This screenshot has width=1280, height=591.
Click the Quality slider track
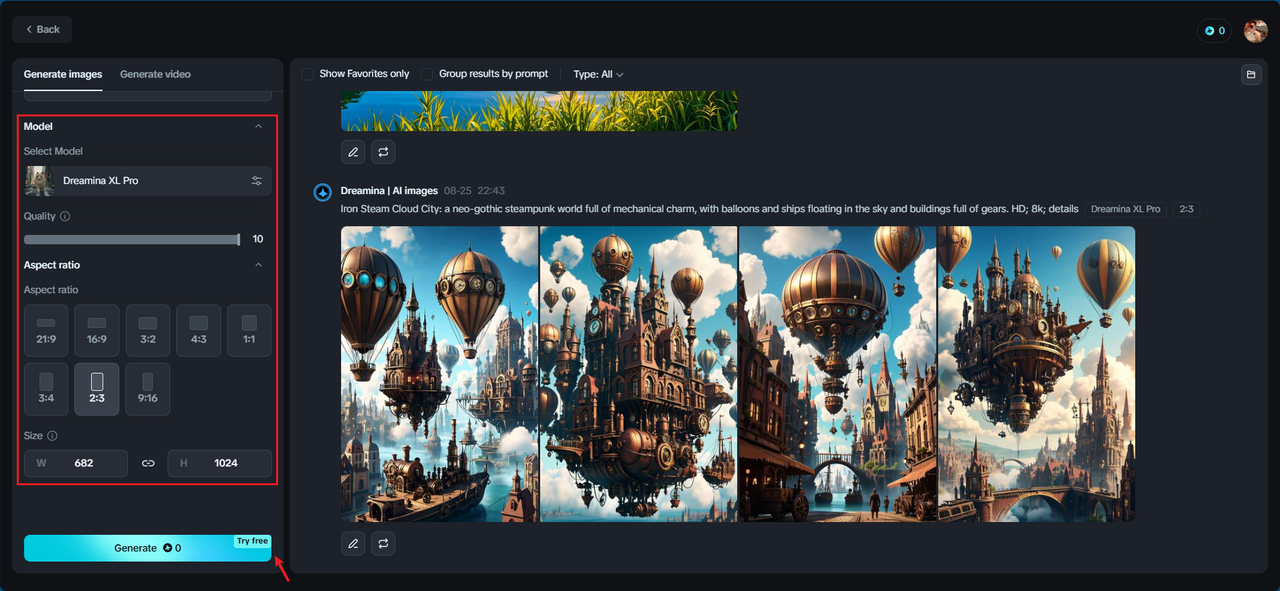[x=132, y=239]
